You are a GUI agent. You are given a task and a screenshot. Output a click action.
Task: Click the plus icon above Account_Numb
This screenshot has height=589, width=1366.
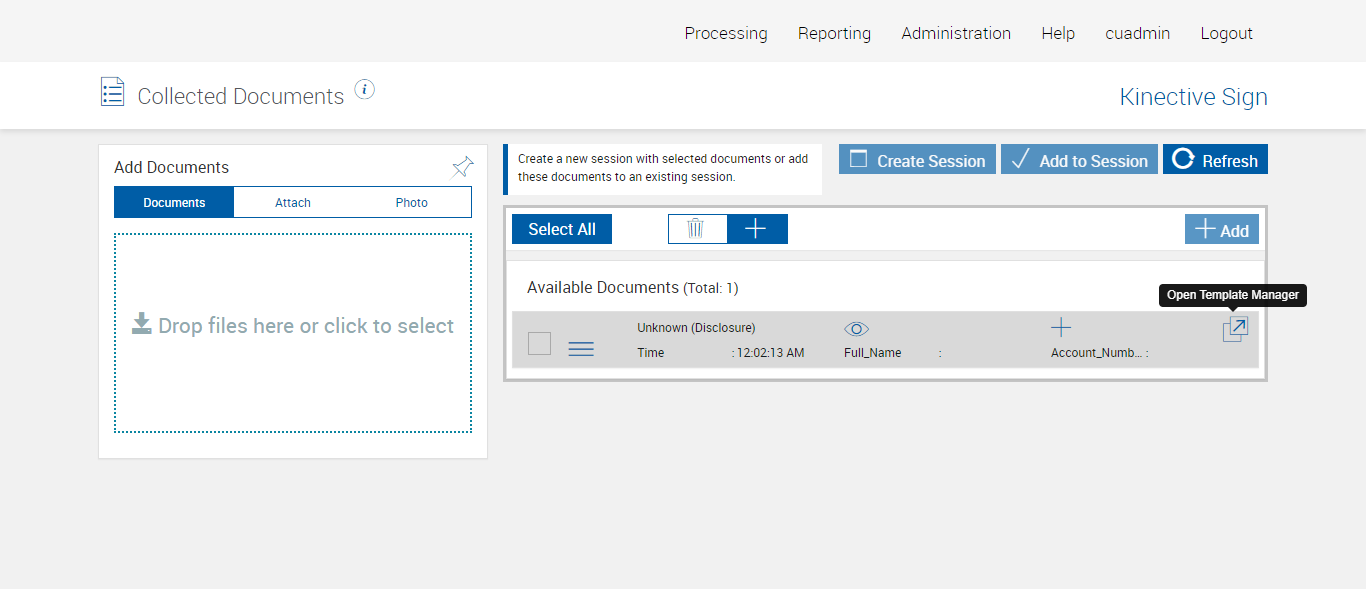coord(1061,327)
